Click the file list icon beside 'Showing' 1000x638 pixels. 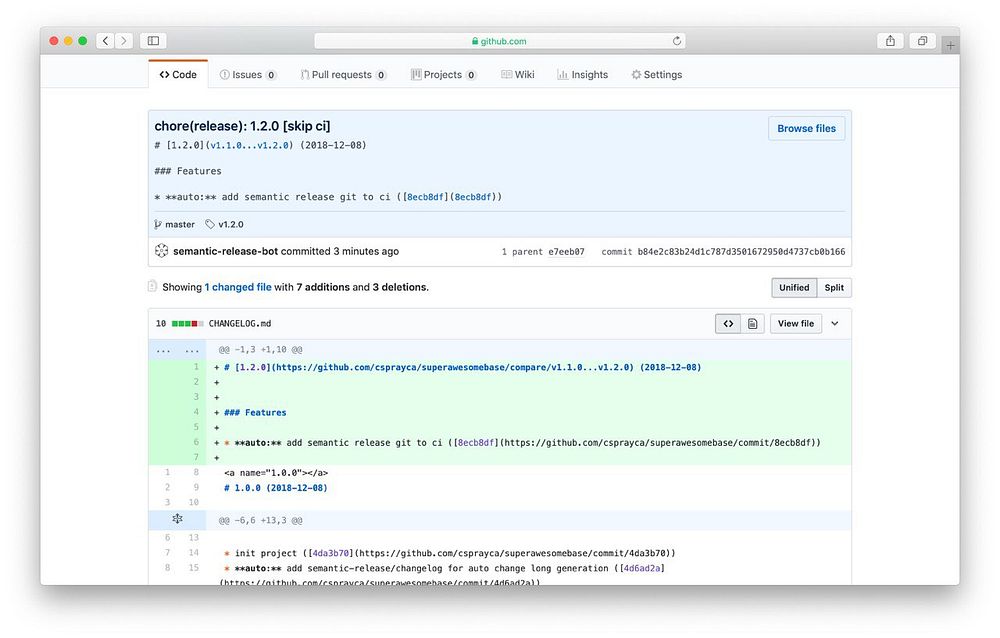point(153,287)
